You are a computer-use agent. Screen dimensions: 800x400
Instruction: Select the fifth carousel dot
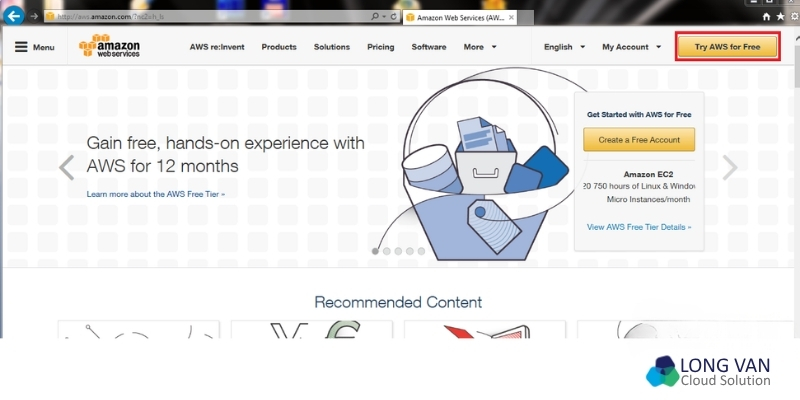(x=421, y=251)
